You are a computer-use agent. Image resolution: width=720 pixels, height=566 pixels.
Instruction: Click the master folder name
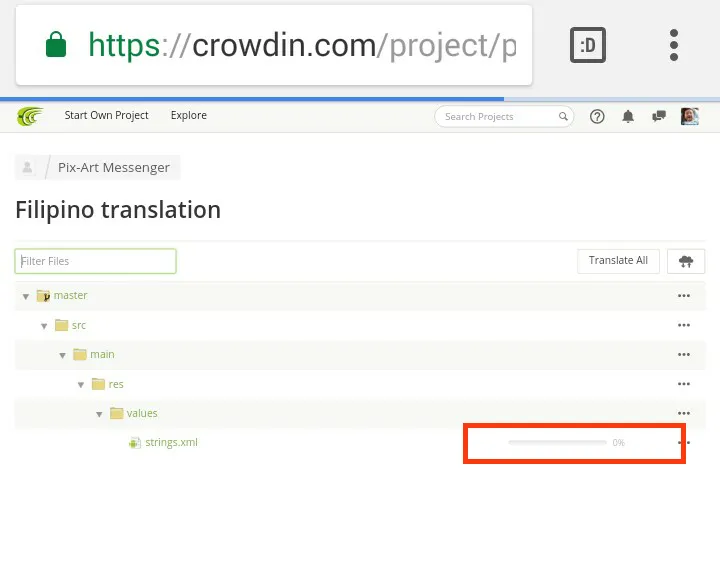[x=70, y=295]
